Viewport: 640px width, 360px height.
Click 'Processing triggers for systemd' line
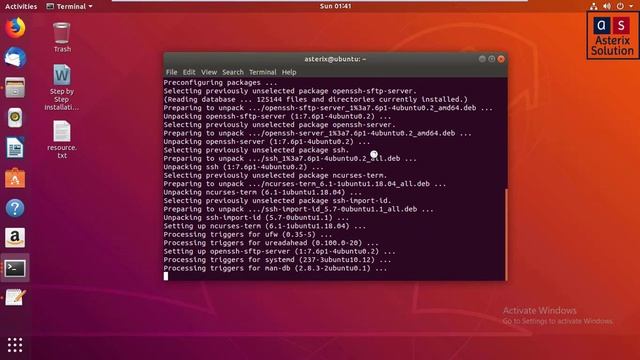coord(277,260)
